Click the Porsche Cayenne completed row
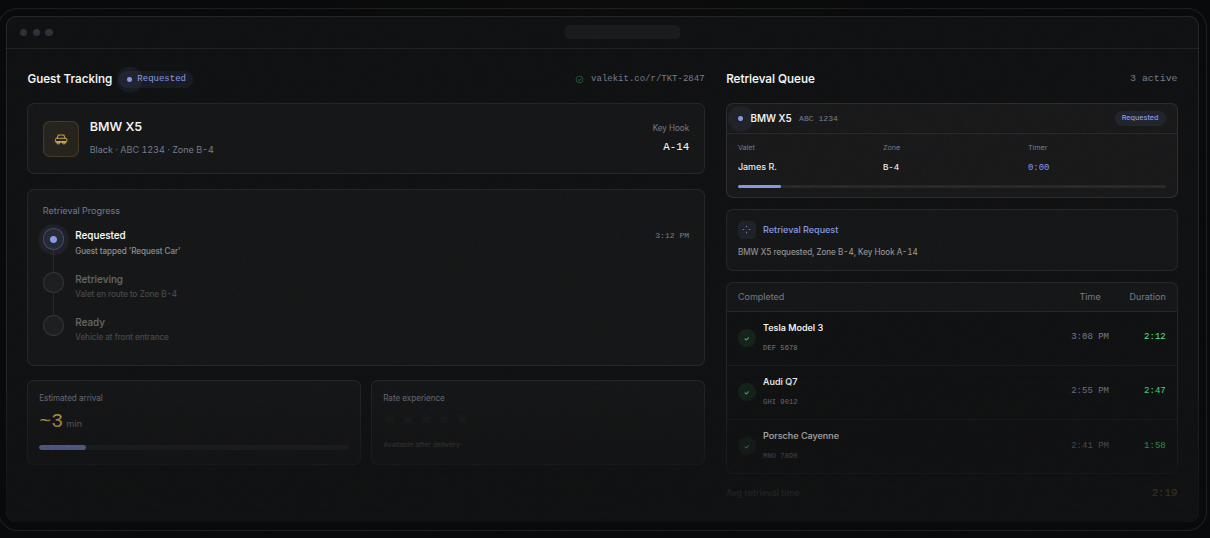The height and width of the screenshot is (538, 1210). pyautogui.click(x=952, y=446)
